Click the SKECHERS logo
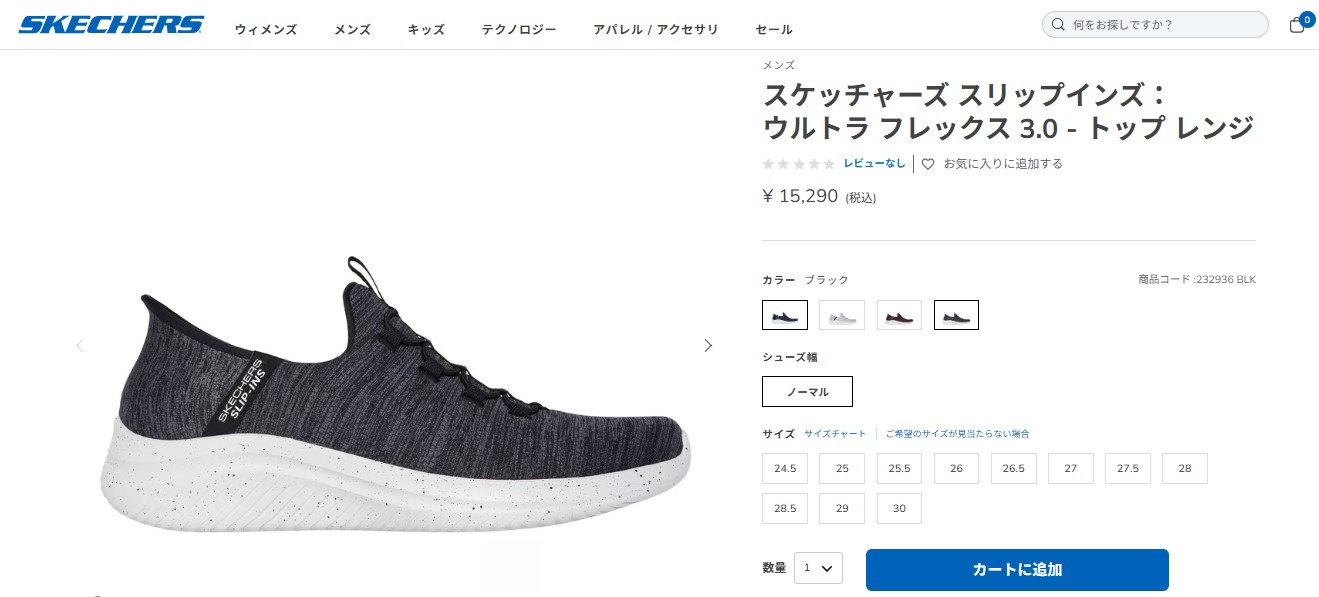 coord(110,24)
